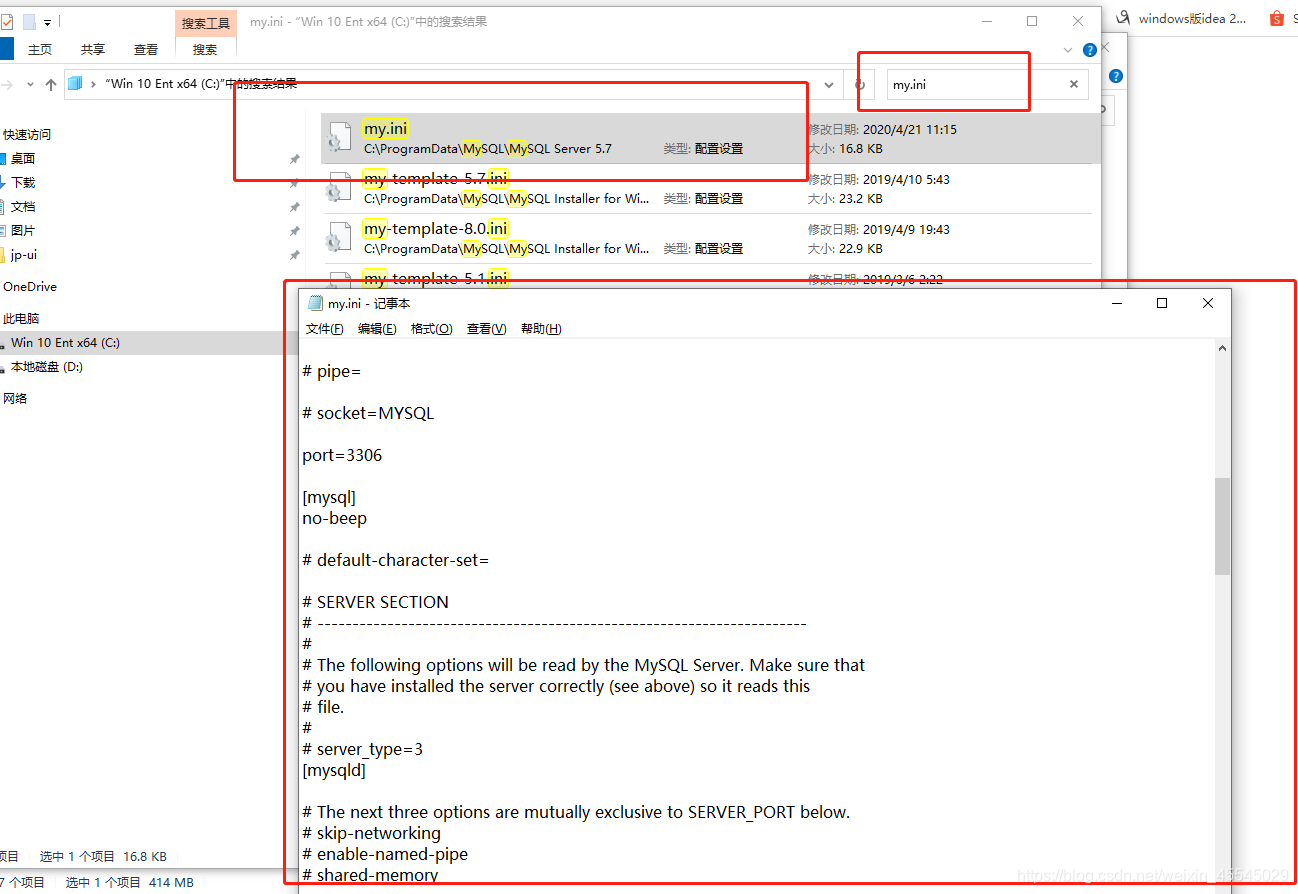
Task: Select the 搜索 ribbon tab
Action: (x=205, y=49)
